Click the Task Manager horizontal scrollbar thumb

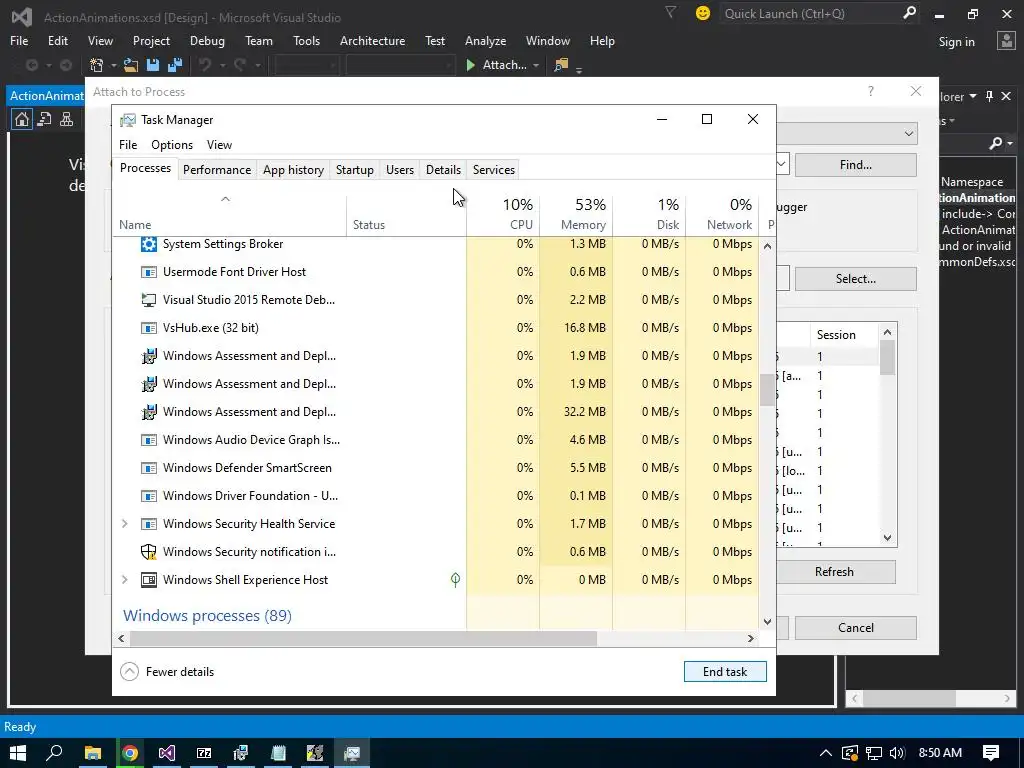coord(363,638)
